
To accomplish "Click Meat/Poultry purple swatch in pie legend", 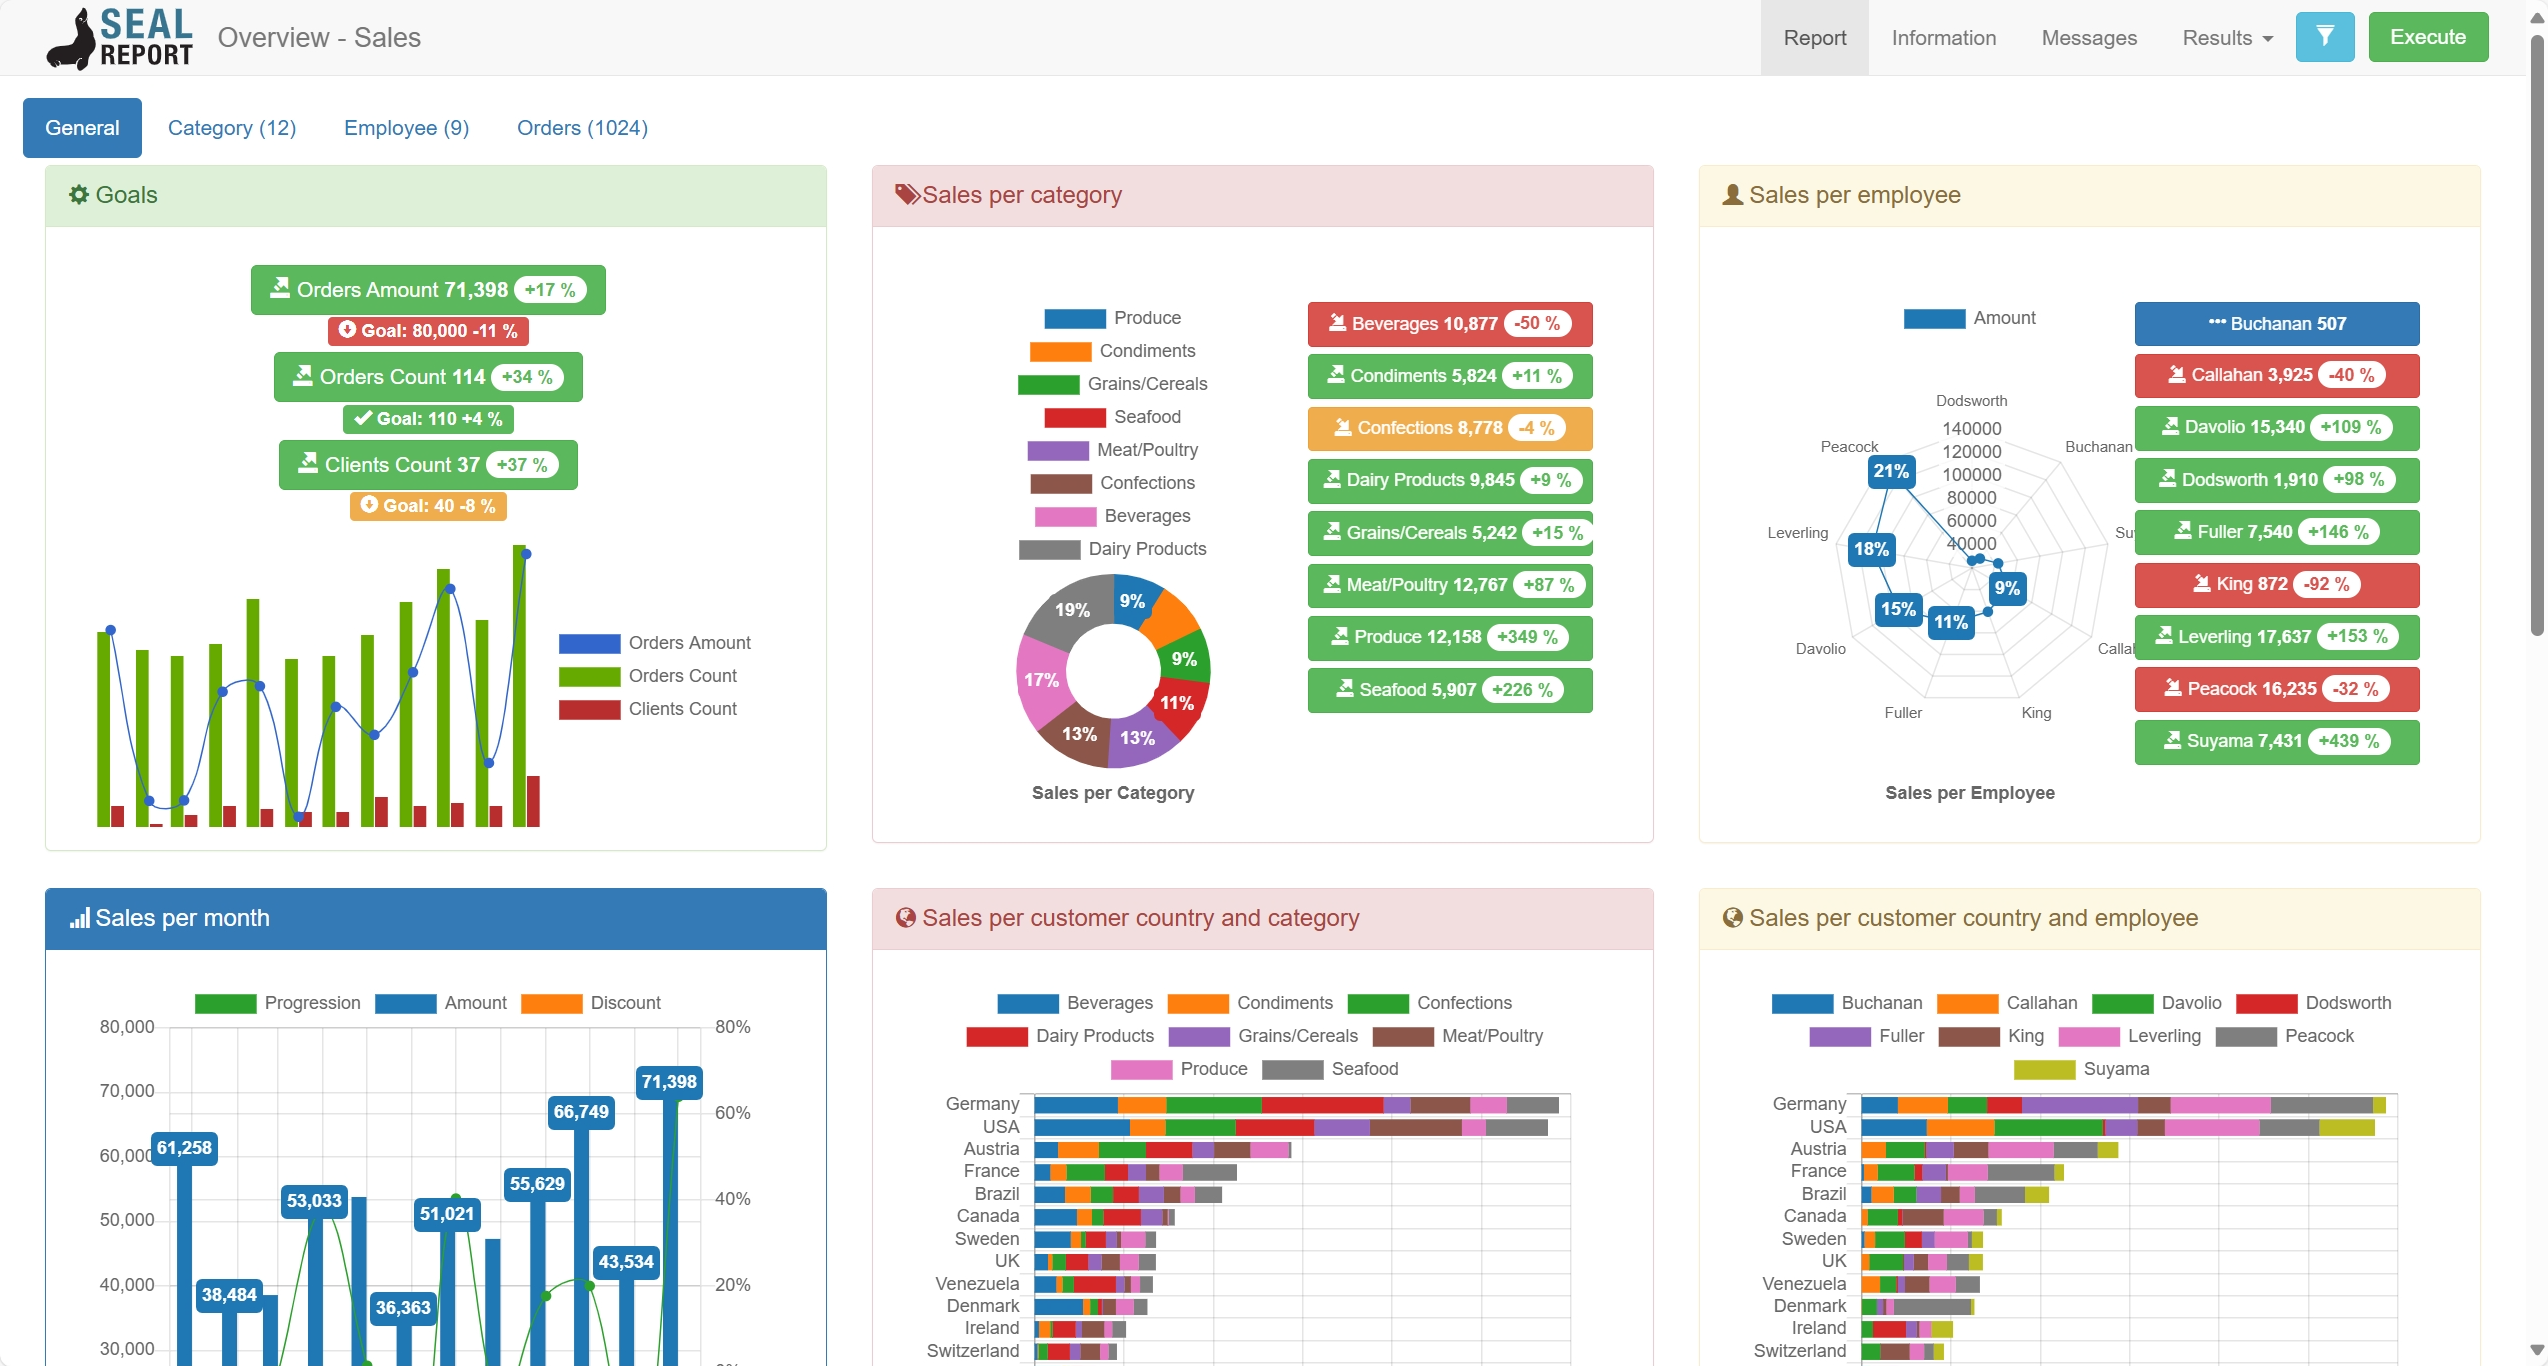I will coord(1058,451).
